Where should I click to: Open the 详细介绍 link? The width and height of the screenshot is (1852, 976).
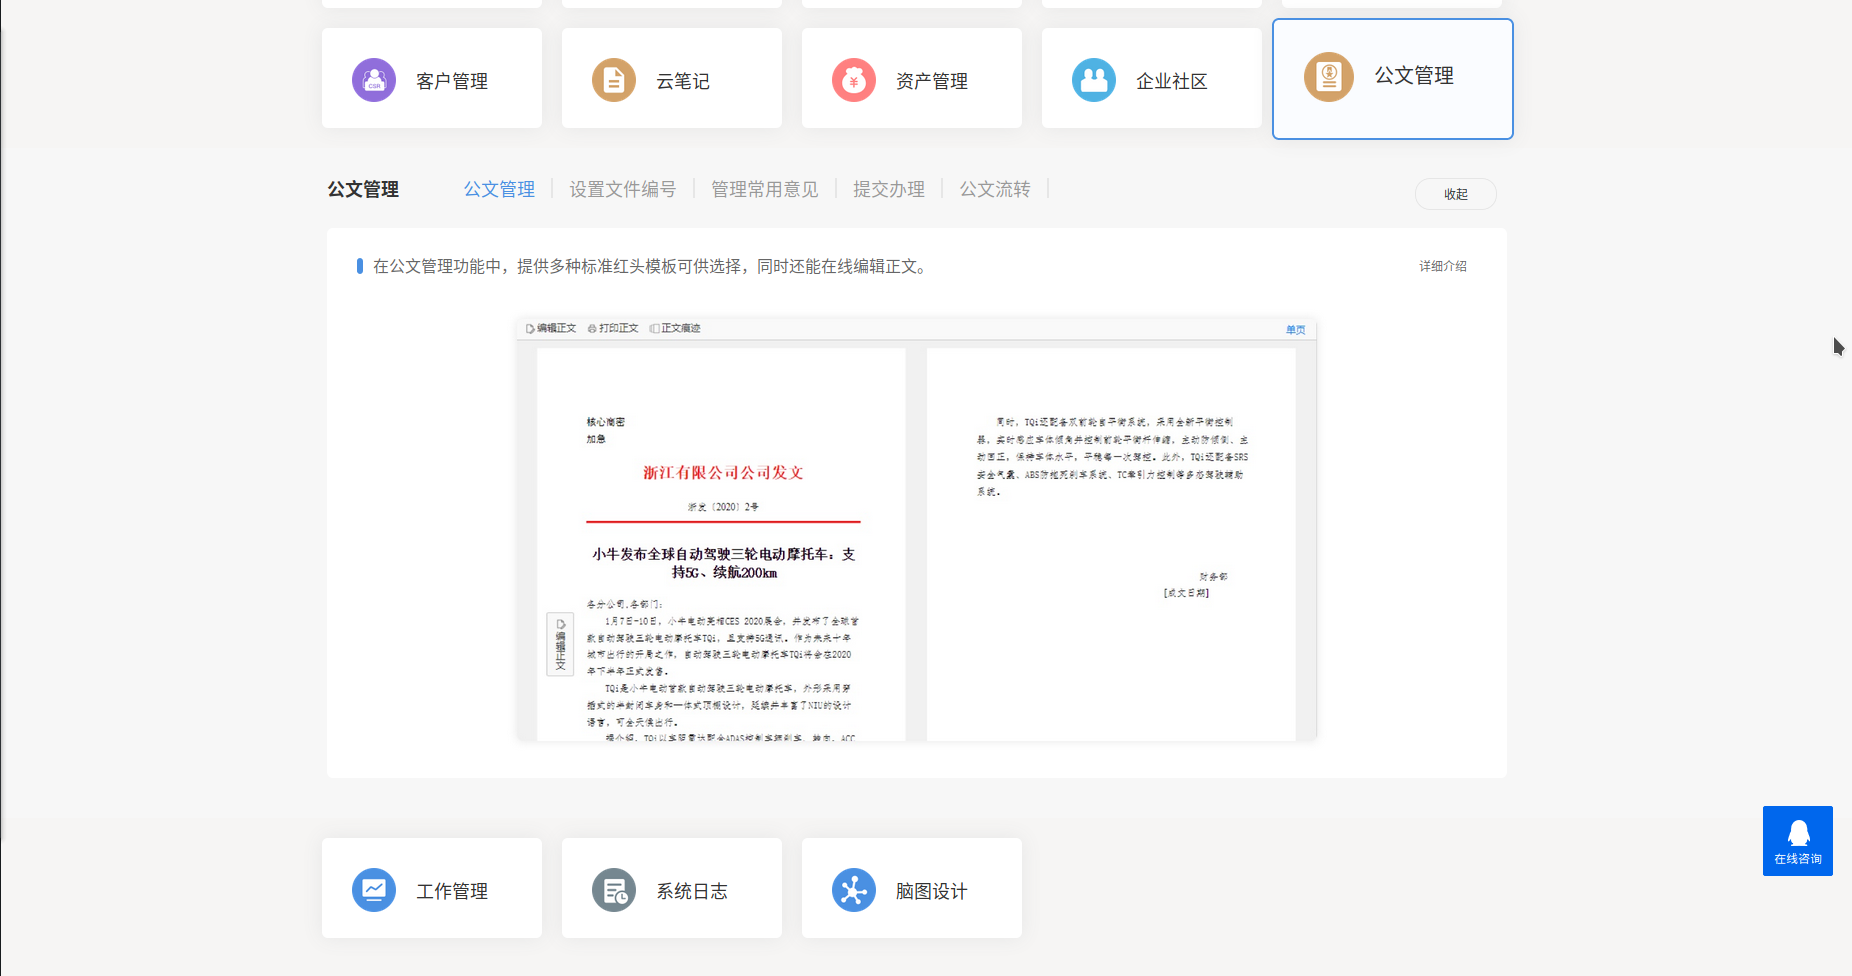1442,266
